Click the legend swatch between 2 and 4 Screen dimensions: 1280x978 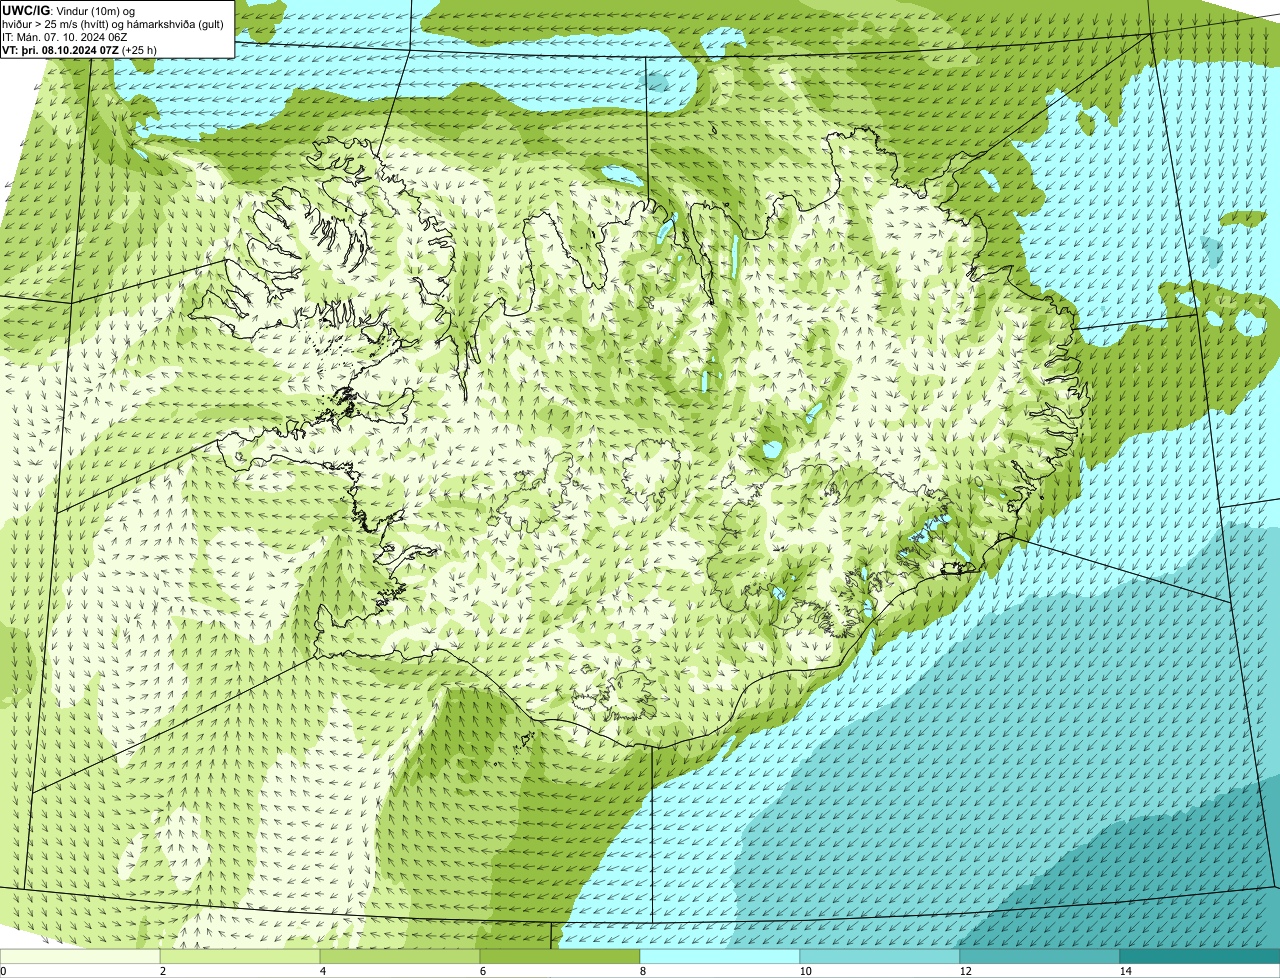(240, 956)
